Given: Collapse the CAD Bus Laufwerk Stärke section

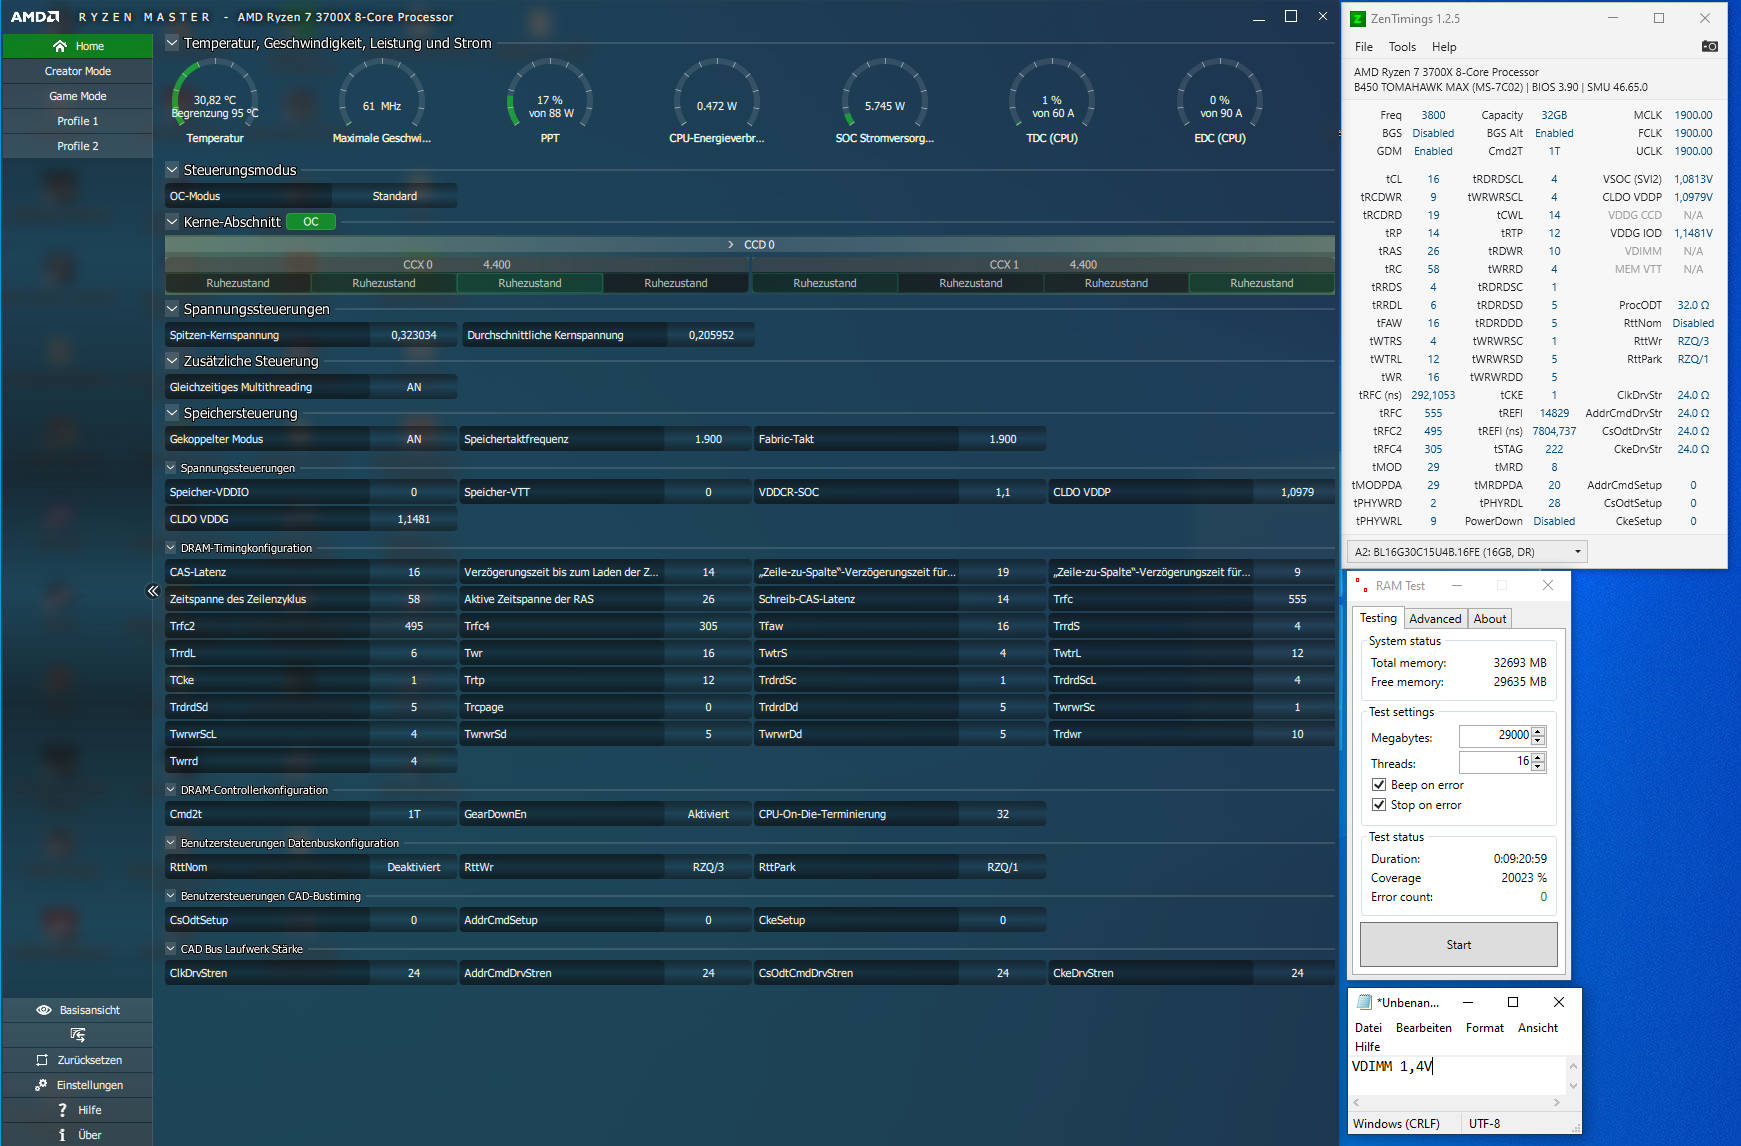Looking at the screenshot, I should click(x=171, y=949).
